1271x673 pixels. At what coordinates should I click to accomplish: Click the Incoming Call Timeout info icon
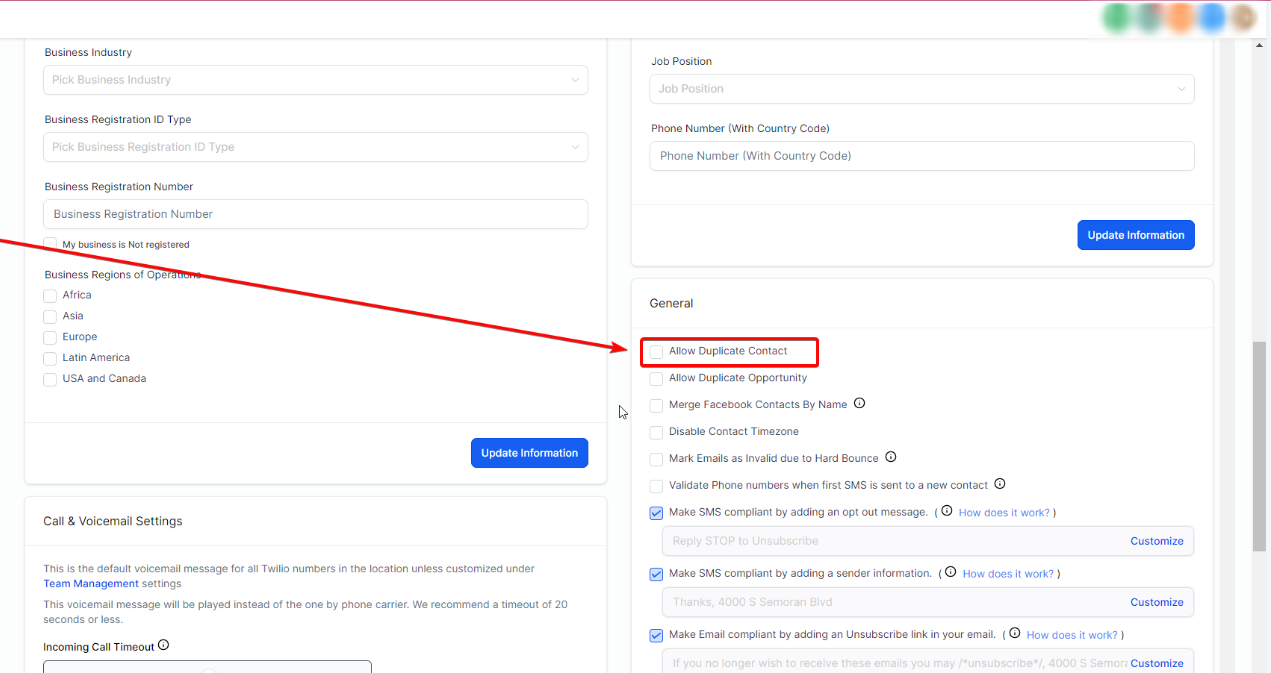(163, 646)
